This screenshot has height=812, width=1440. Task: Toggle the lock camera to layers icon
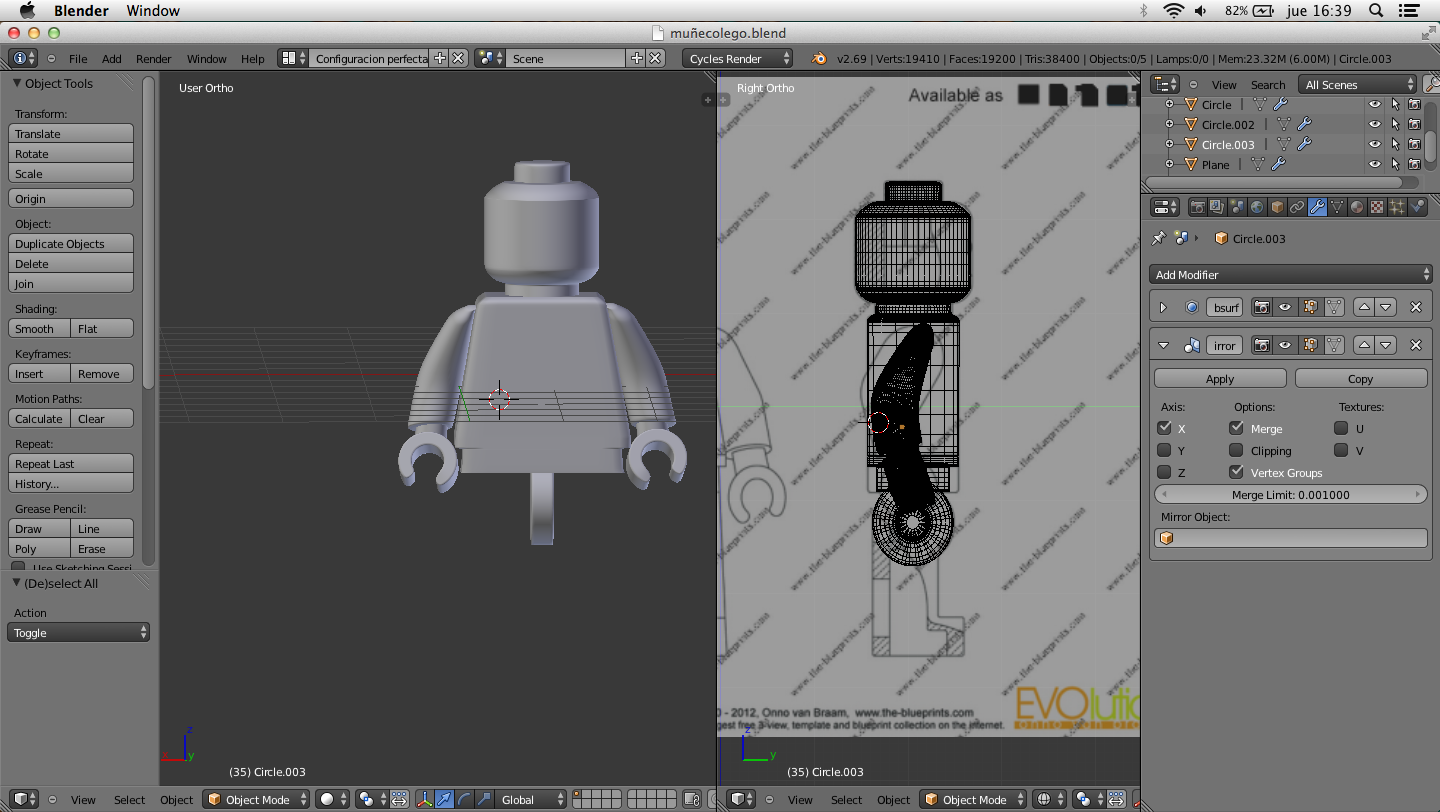690,799
